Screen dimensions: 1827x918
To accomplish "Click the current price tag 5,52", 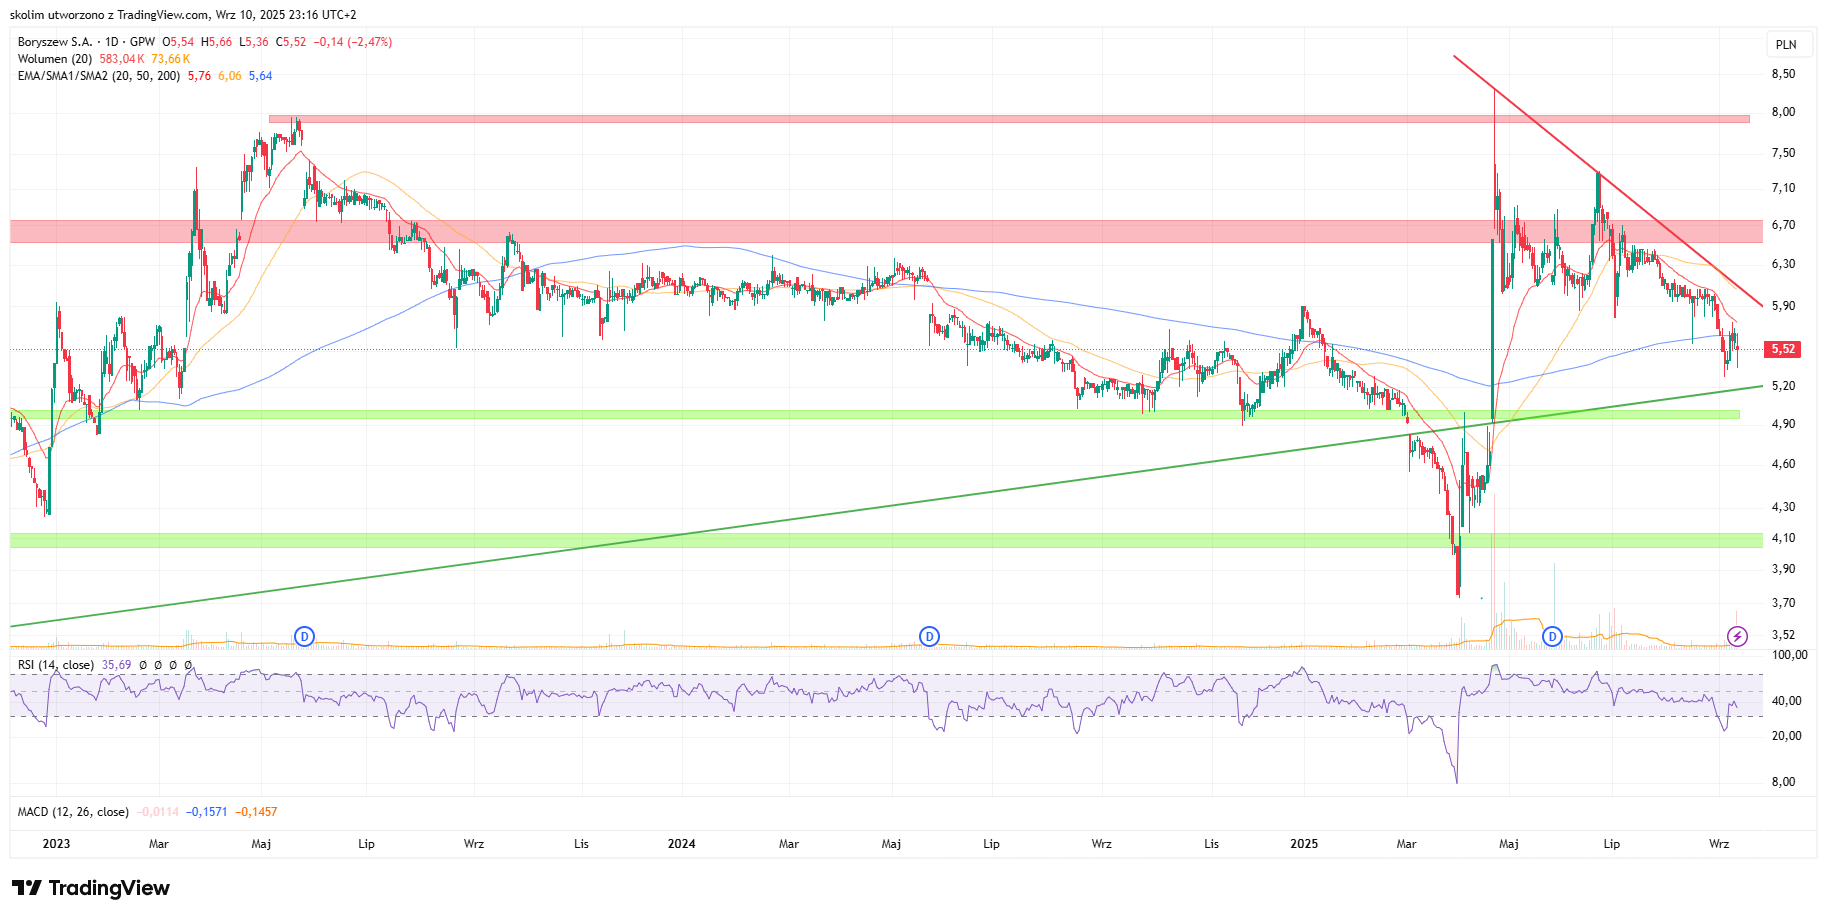I will (x=1783, y=349).
